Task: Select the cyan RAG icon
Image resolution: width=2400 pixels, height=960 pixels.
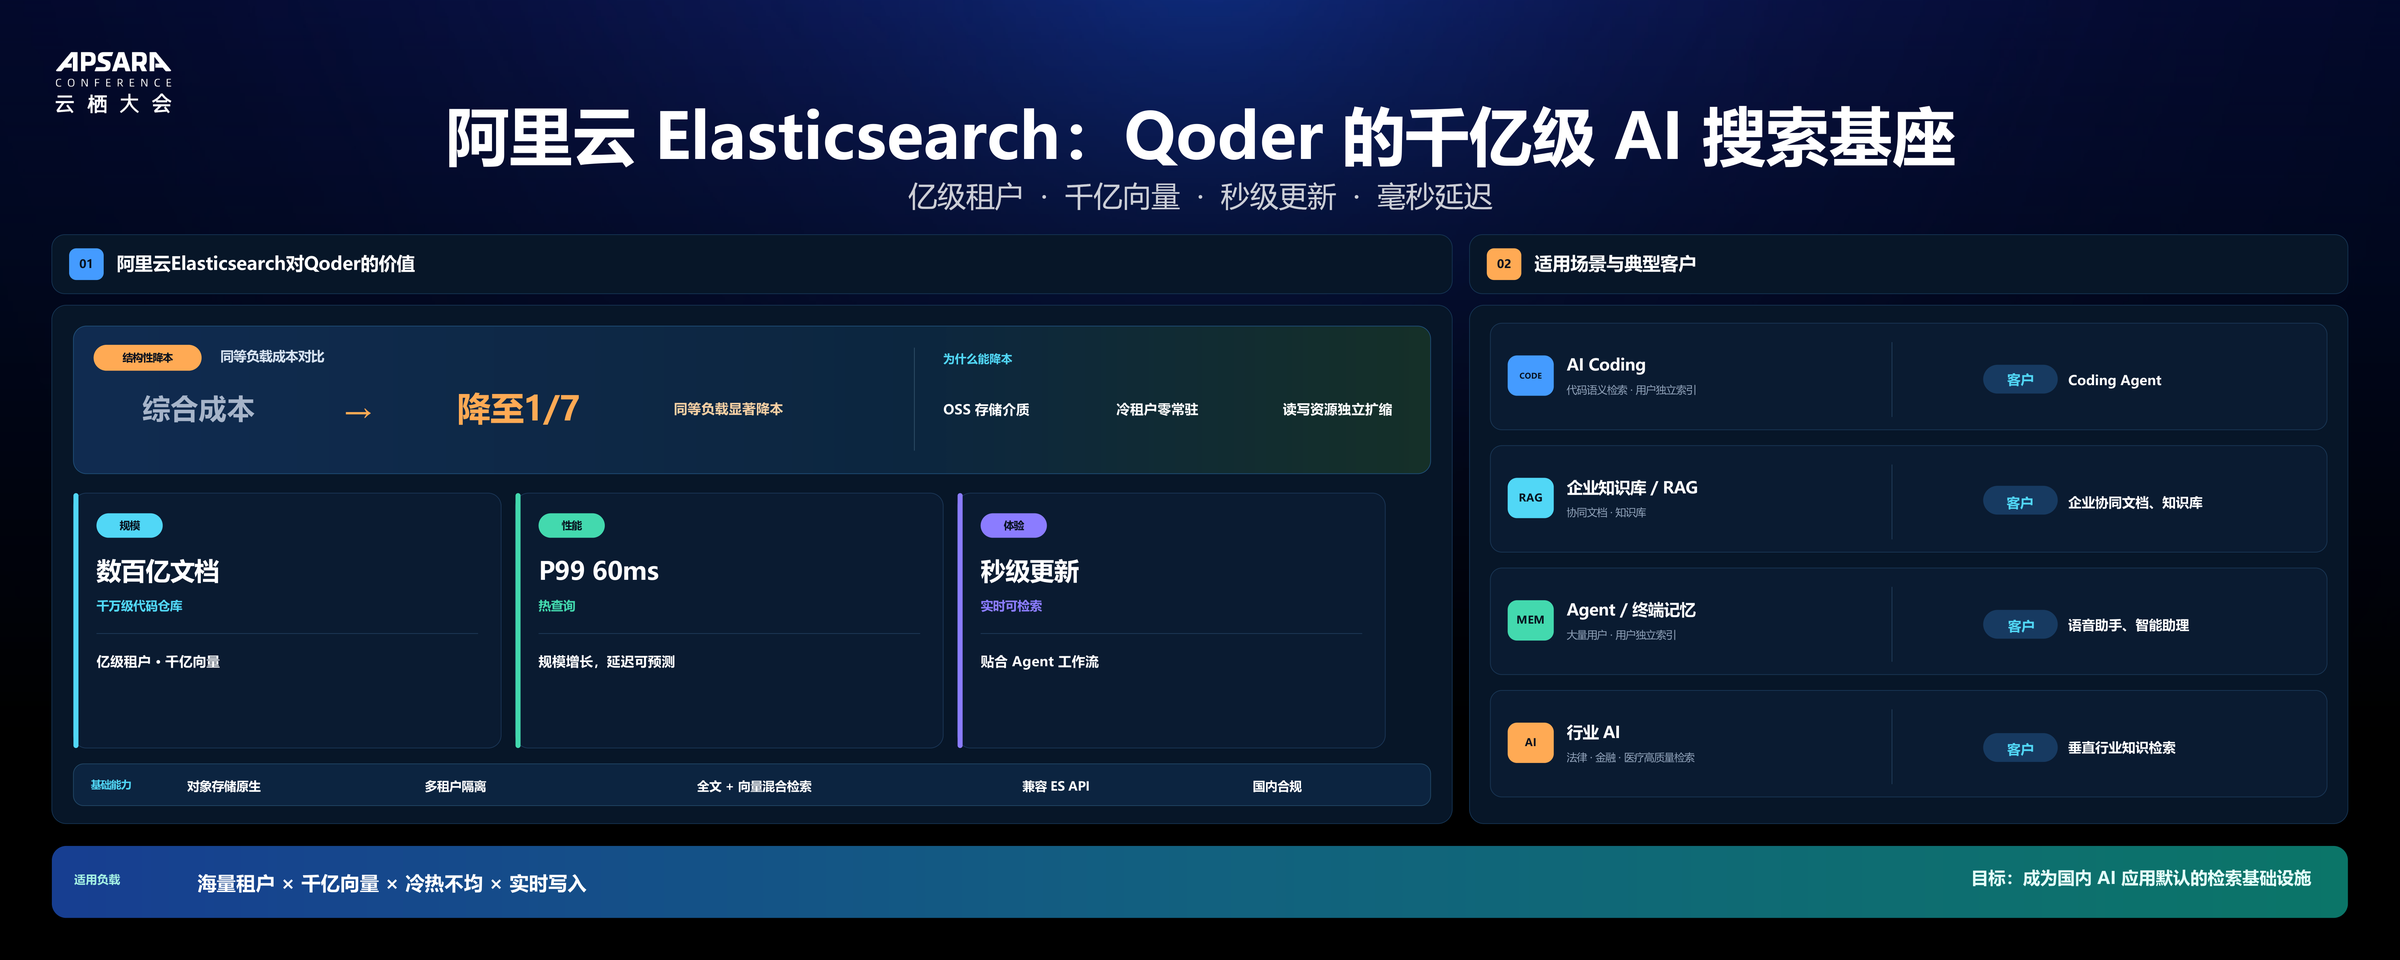Action: click(x=1530, y=498)
